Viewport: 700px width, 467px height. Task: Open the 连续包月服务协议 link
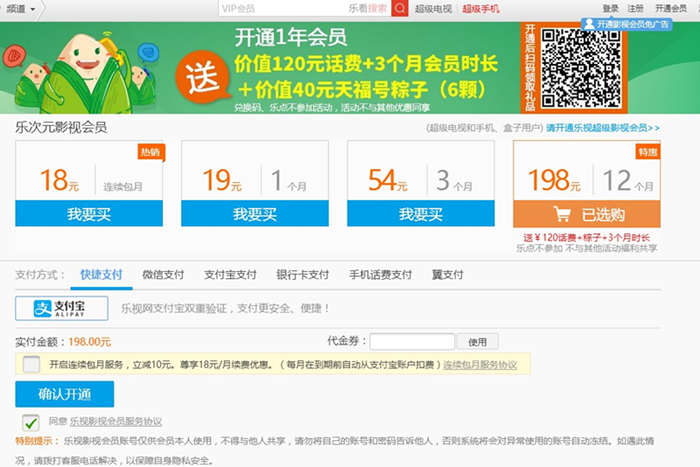[x=480, y=365]
